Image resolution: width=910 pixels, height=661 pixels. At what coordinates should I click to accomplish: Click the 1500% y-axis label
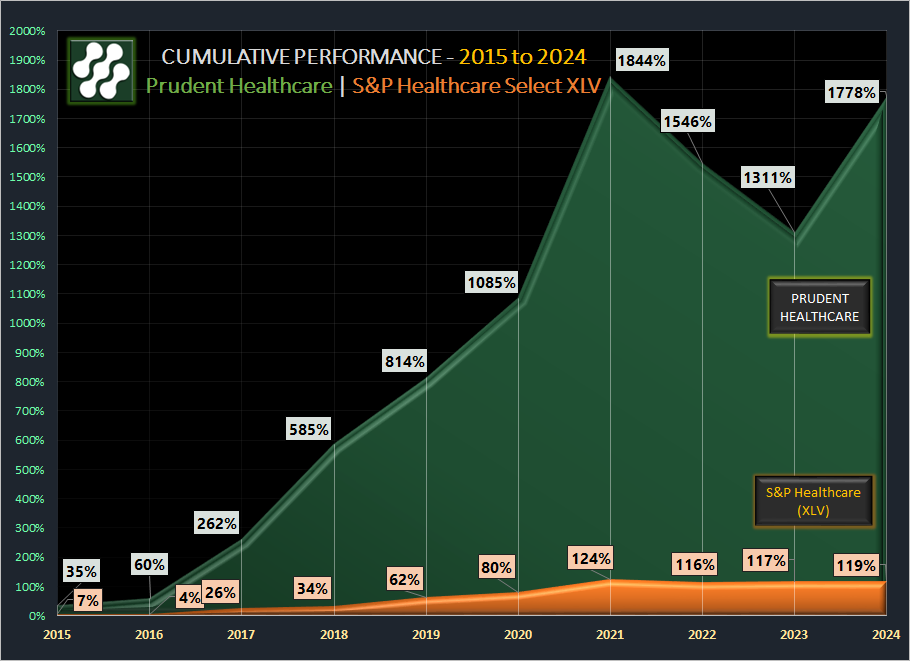point(27,177)
